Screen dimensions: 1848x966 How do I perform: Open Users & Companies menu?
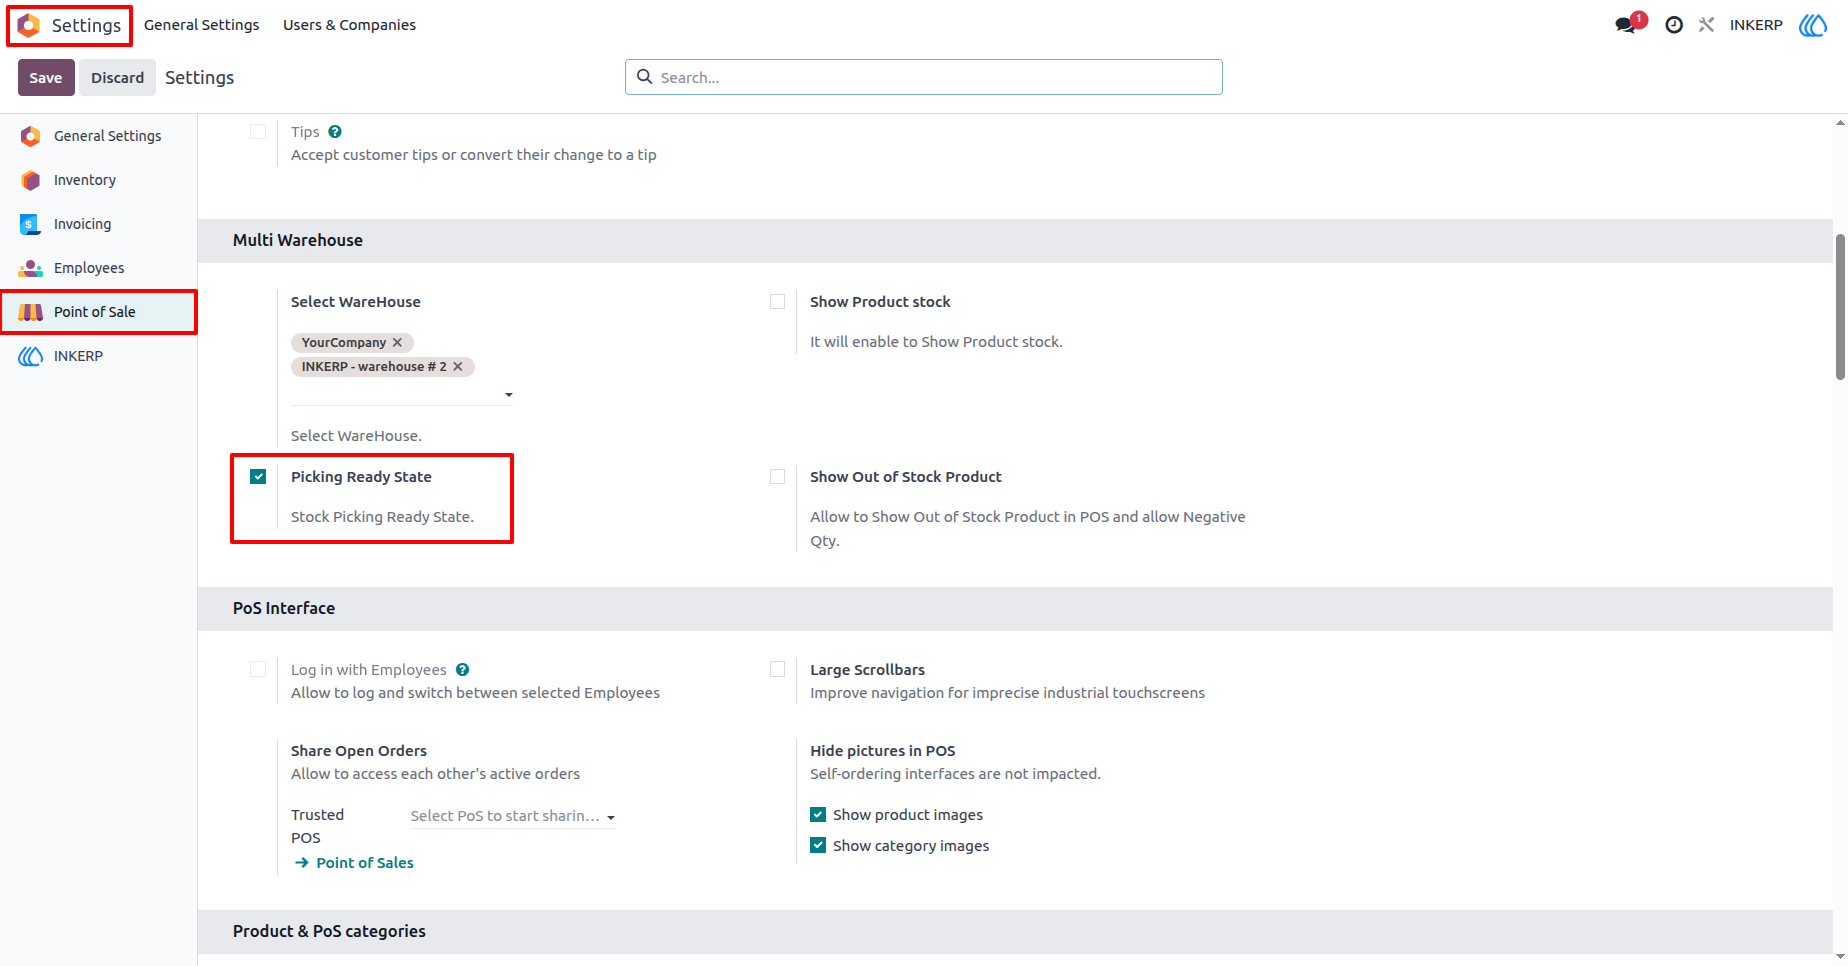(x=349, y=25)
